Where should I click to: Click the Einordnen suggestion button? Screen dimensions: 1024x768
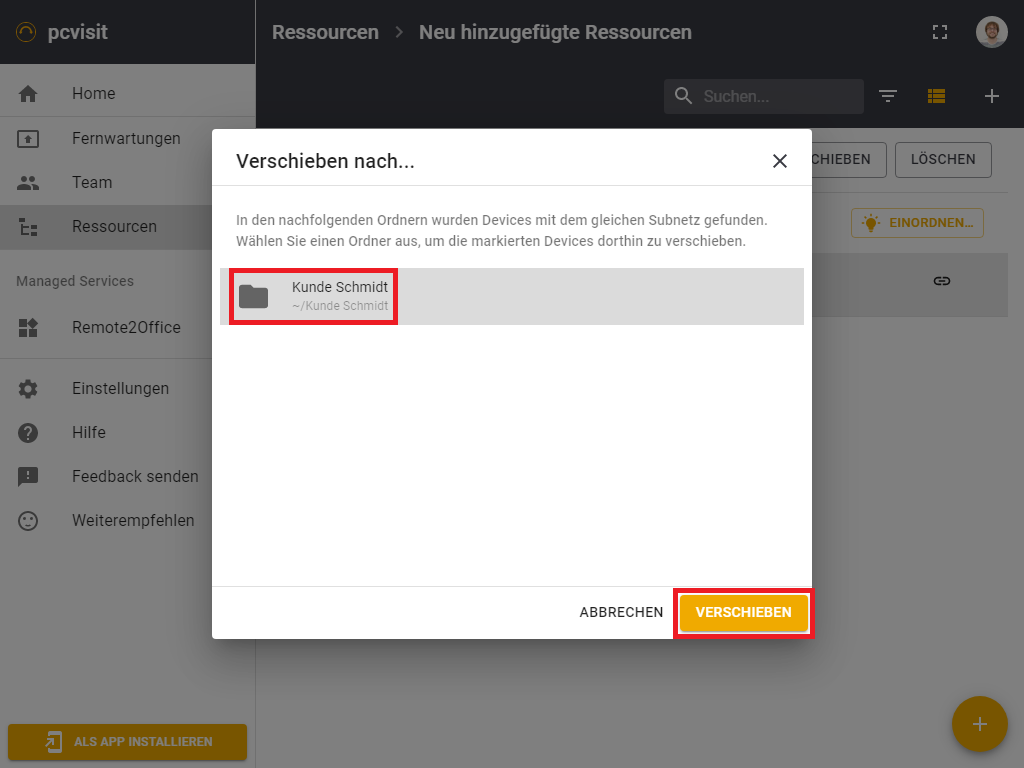tap(917, 223)
